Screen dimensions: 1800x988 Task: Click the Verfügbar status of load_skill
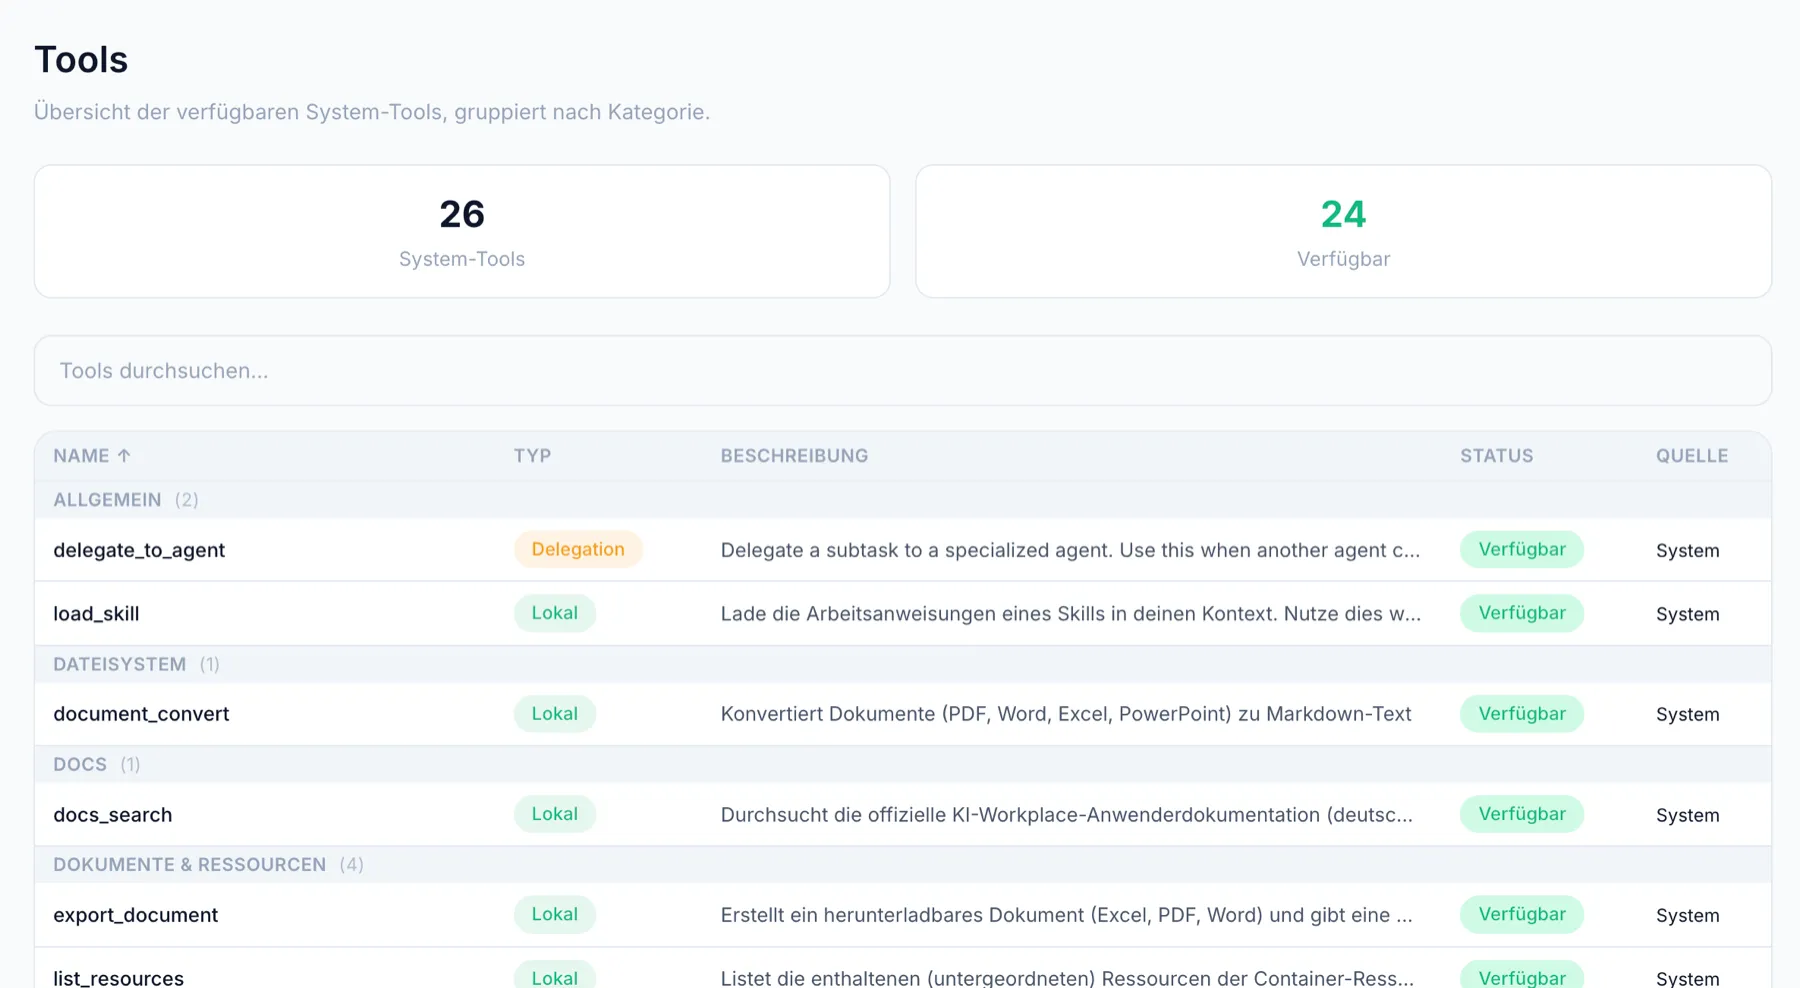click(1522, 613)
